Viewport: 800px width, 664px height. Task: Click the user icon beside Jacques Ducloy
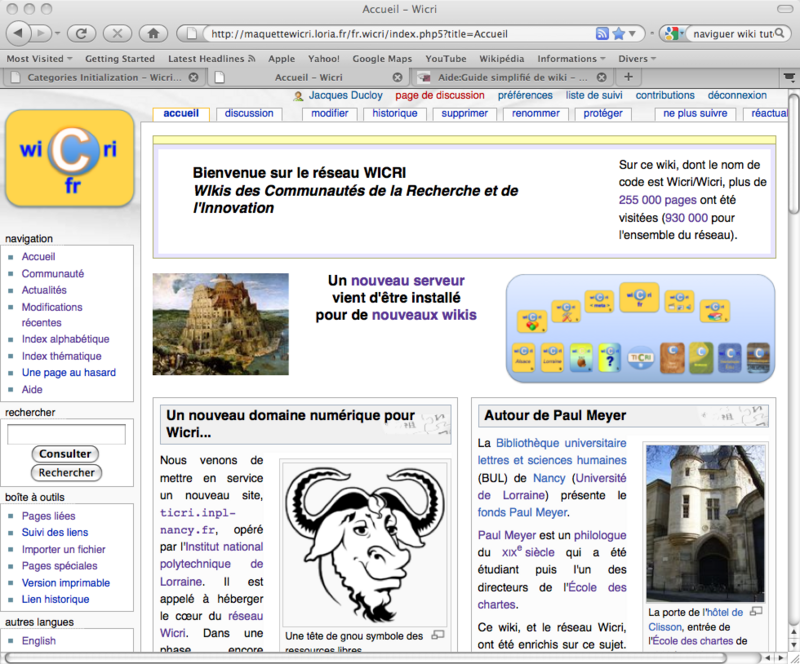pyautogui.click(x=298, y=96)
